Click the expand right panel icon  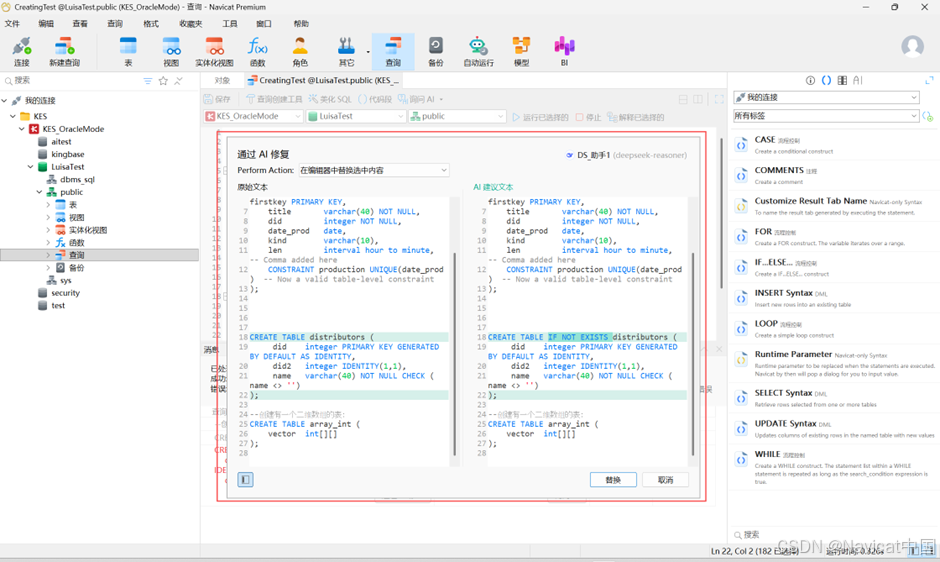929,80
